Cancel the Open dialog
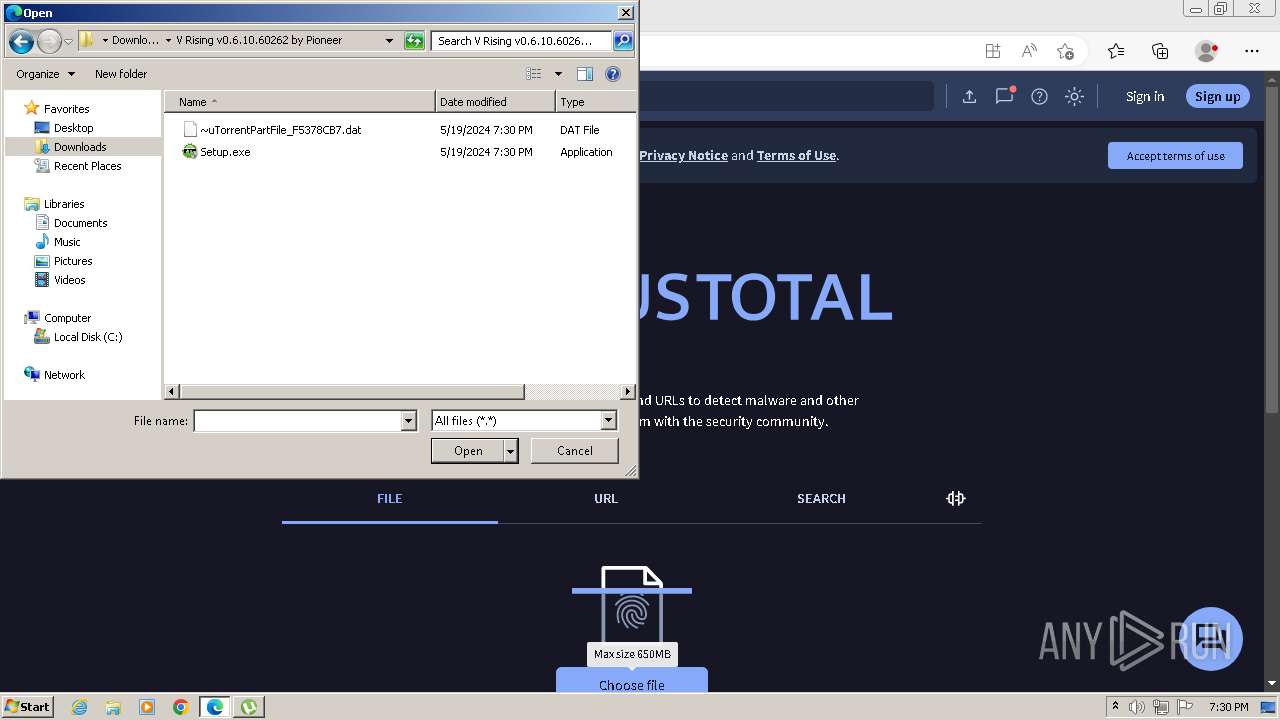The height and width of the screenshot is (720, 1280). (574, 451)
